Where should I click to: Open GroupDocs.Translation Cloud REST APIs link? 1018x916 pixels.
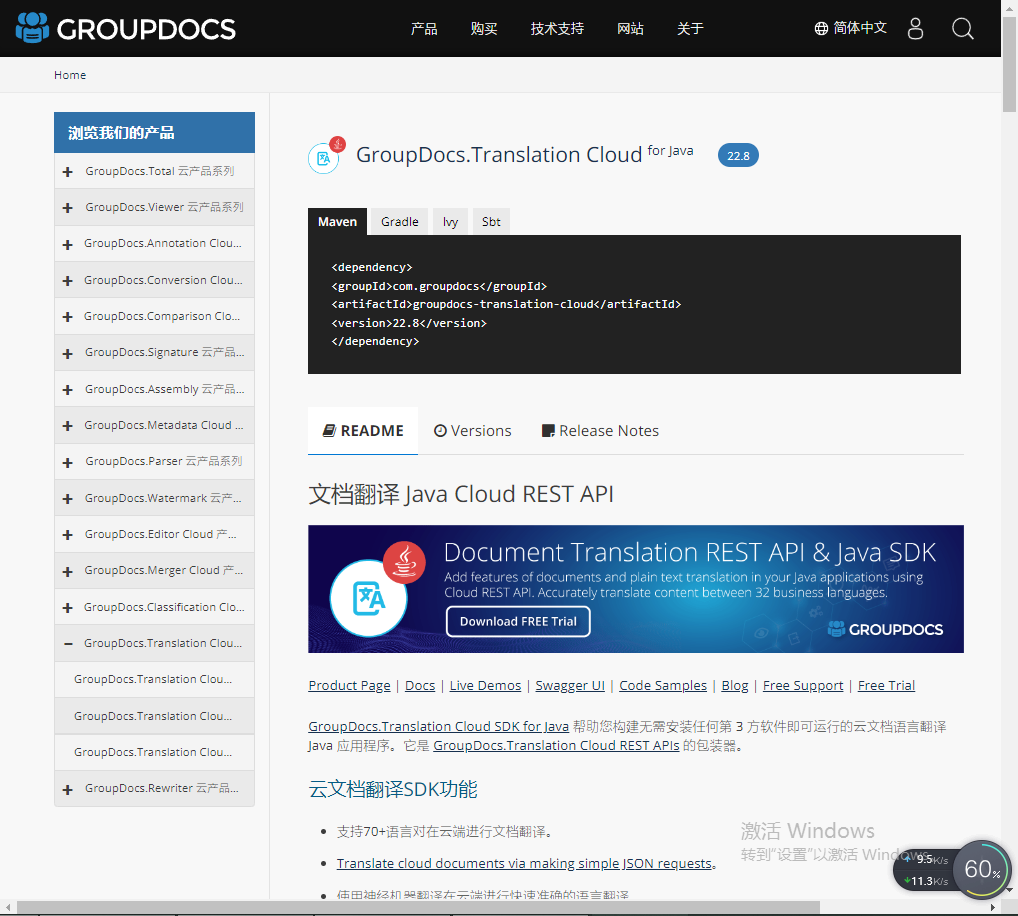click(556, 745)
